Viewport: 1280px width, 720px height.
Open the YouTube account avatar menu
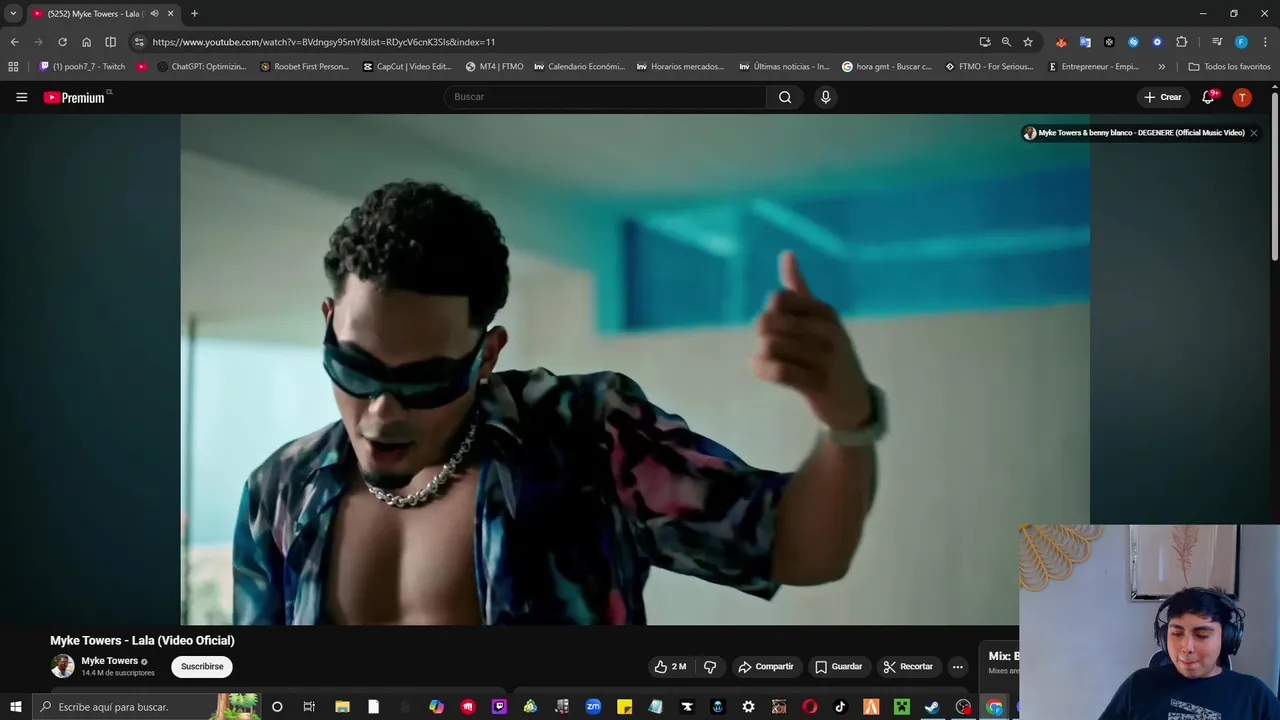pos(1242,97)
